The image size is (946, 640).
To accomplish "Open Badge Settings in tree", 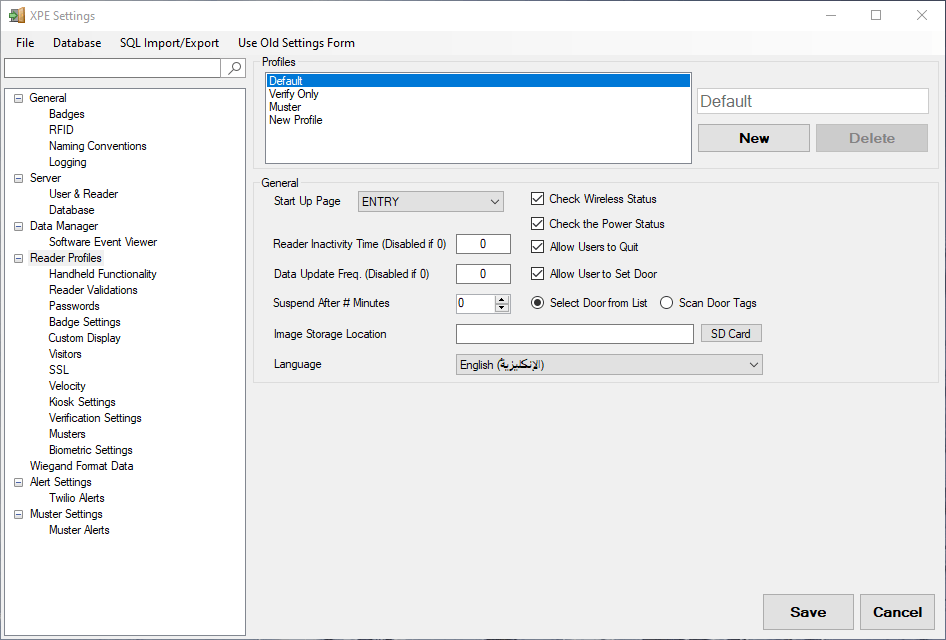I will tap(84, 322).
